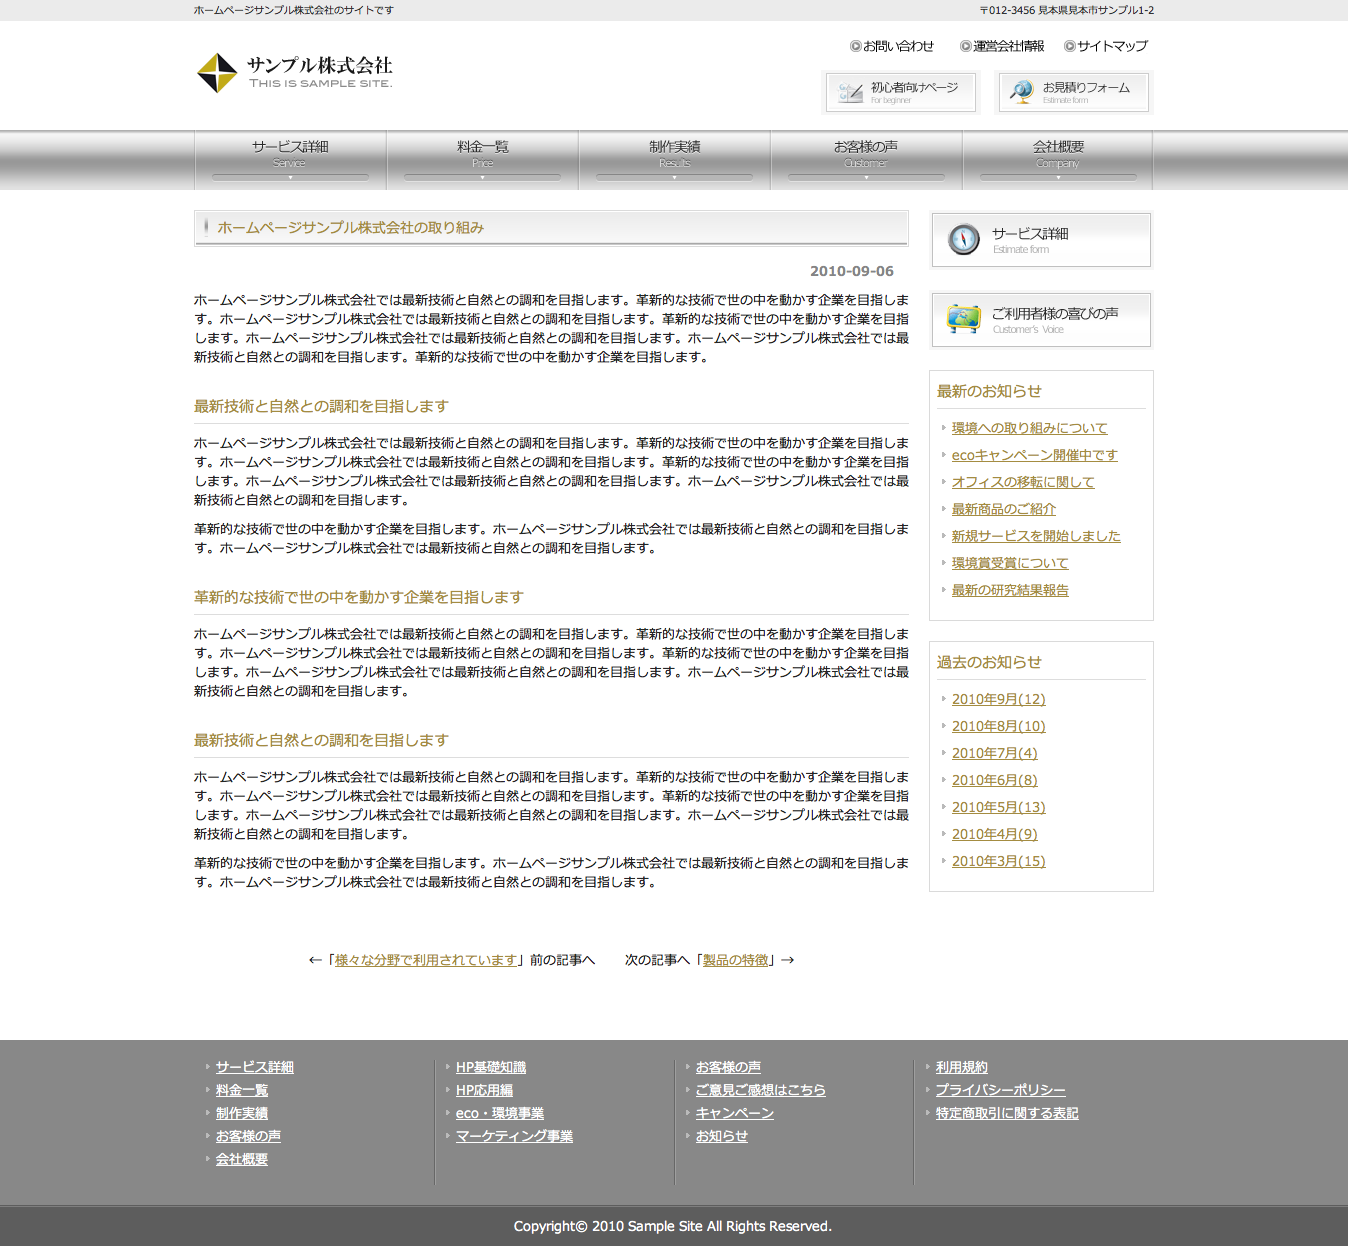1348x1246 pixels.
Task: Click bullet icon beside お問い合わせ
Action: coord(856,46)
